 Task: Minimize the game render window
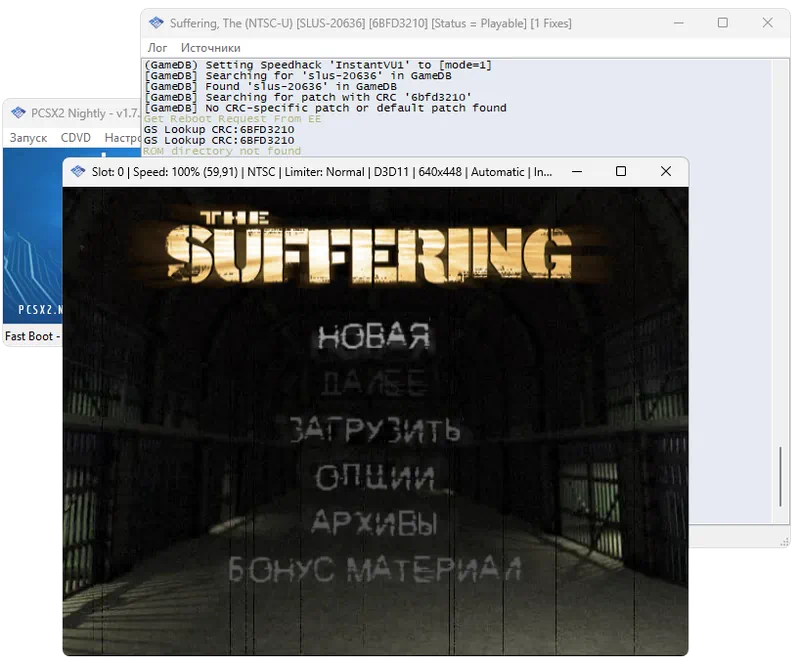[577, 172]
